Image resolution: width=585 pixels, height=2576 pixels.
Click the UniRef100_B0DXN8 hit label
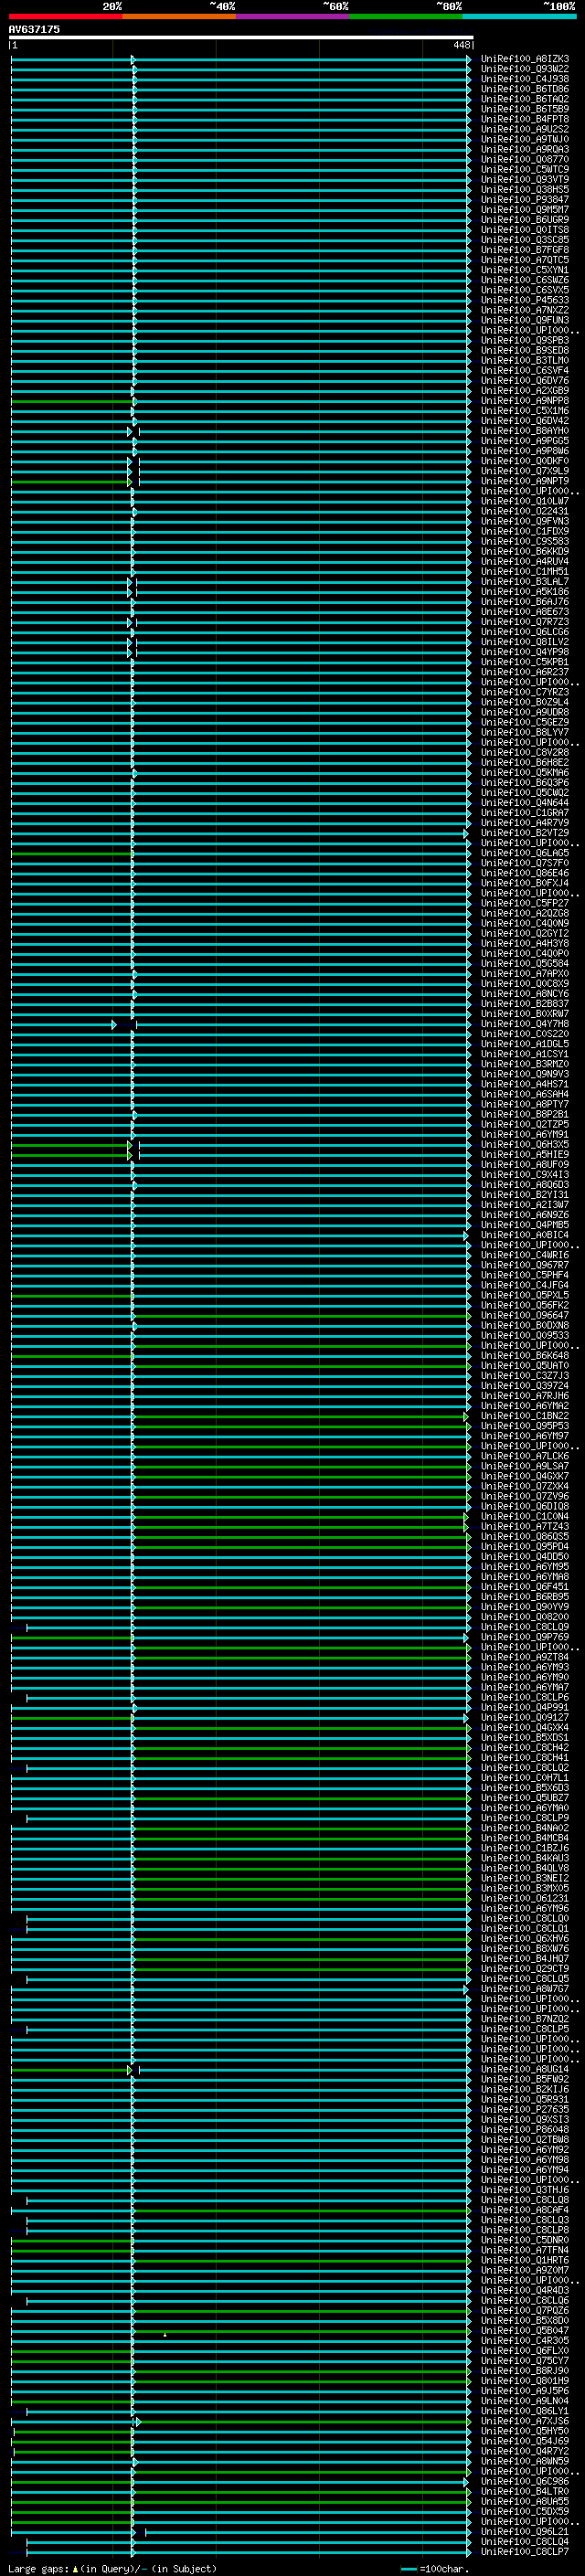525,1325
